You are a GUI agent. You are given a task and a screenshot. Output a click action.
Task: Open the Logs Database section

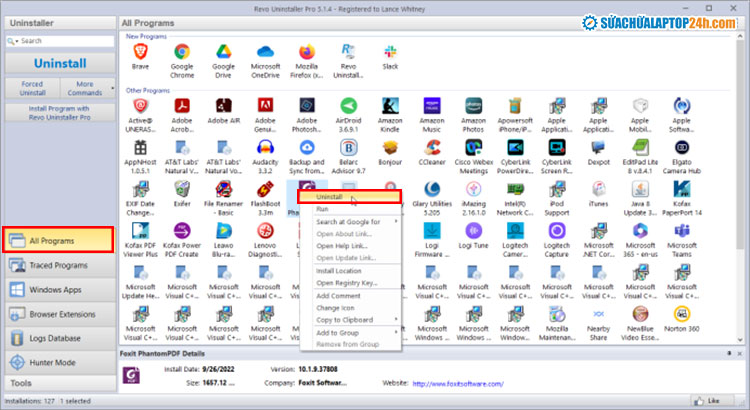[60, 338]
